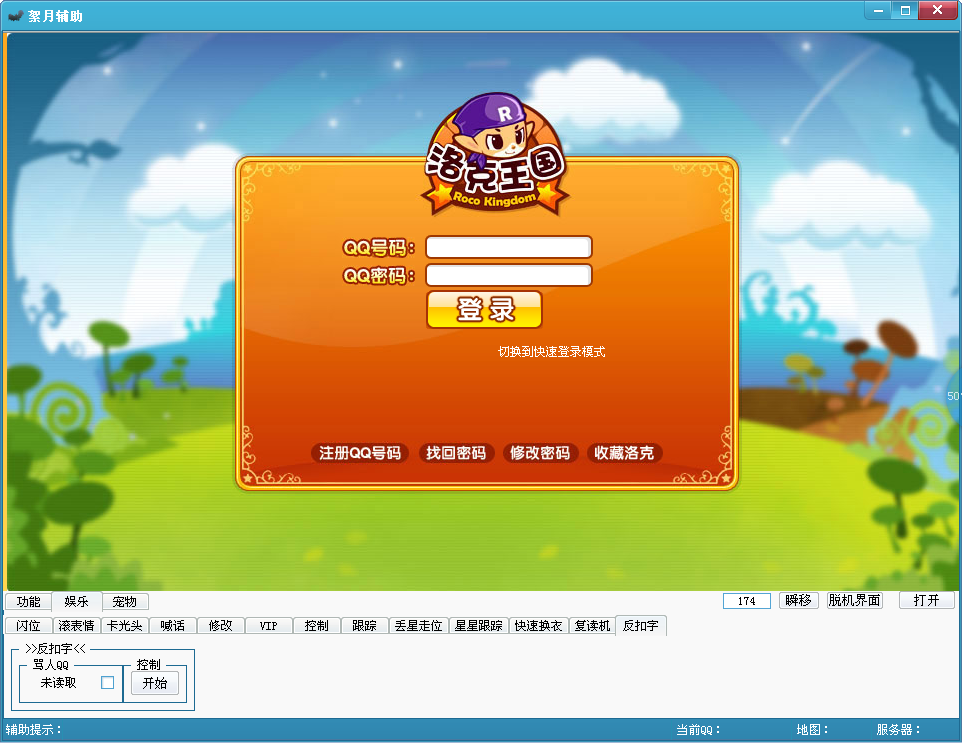Screen dimensions: 962x743
Task: Click the QQ号码 label text
Action: [379, 248]
